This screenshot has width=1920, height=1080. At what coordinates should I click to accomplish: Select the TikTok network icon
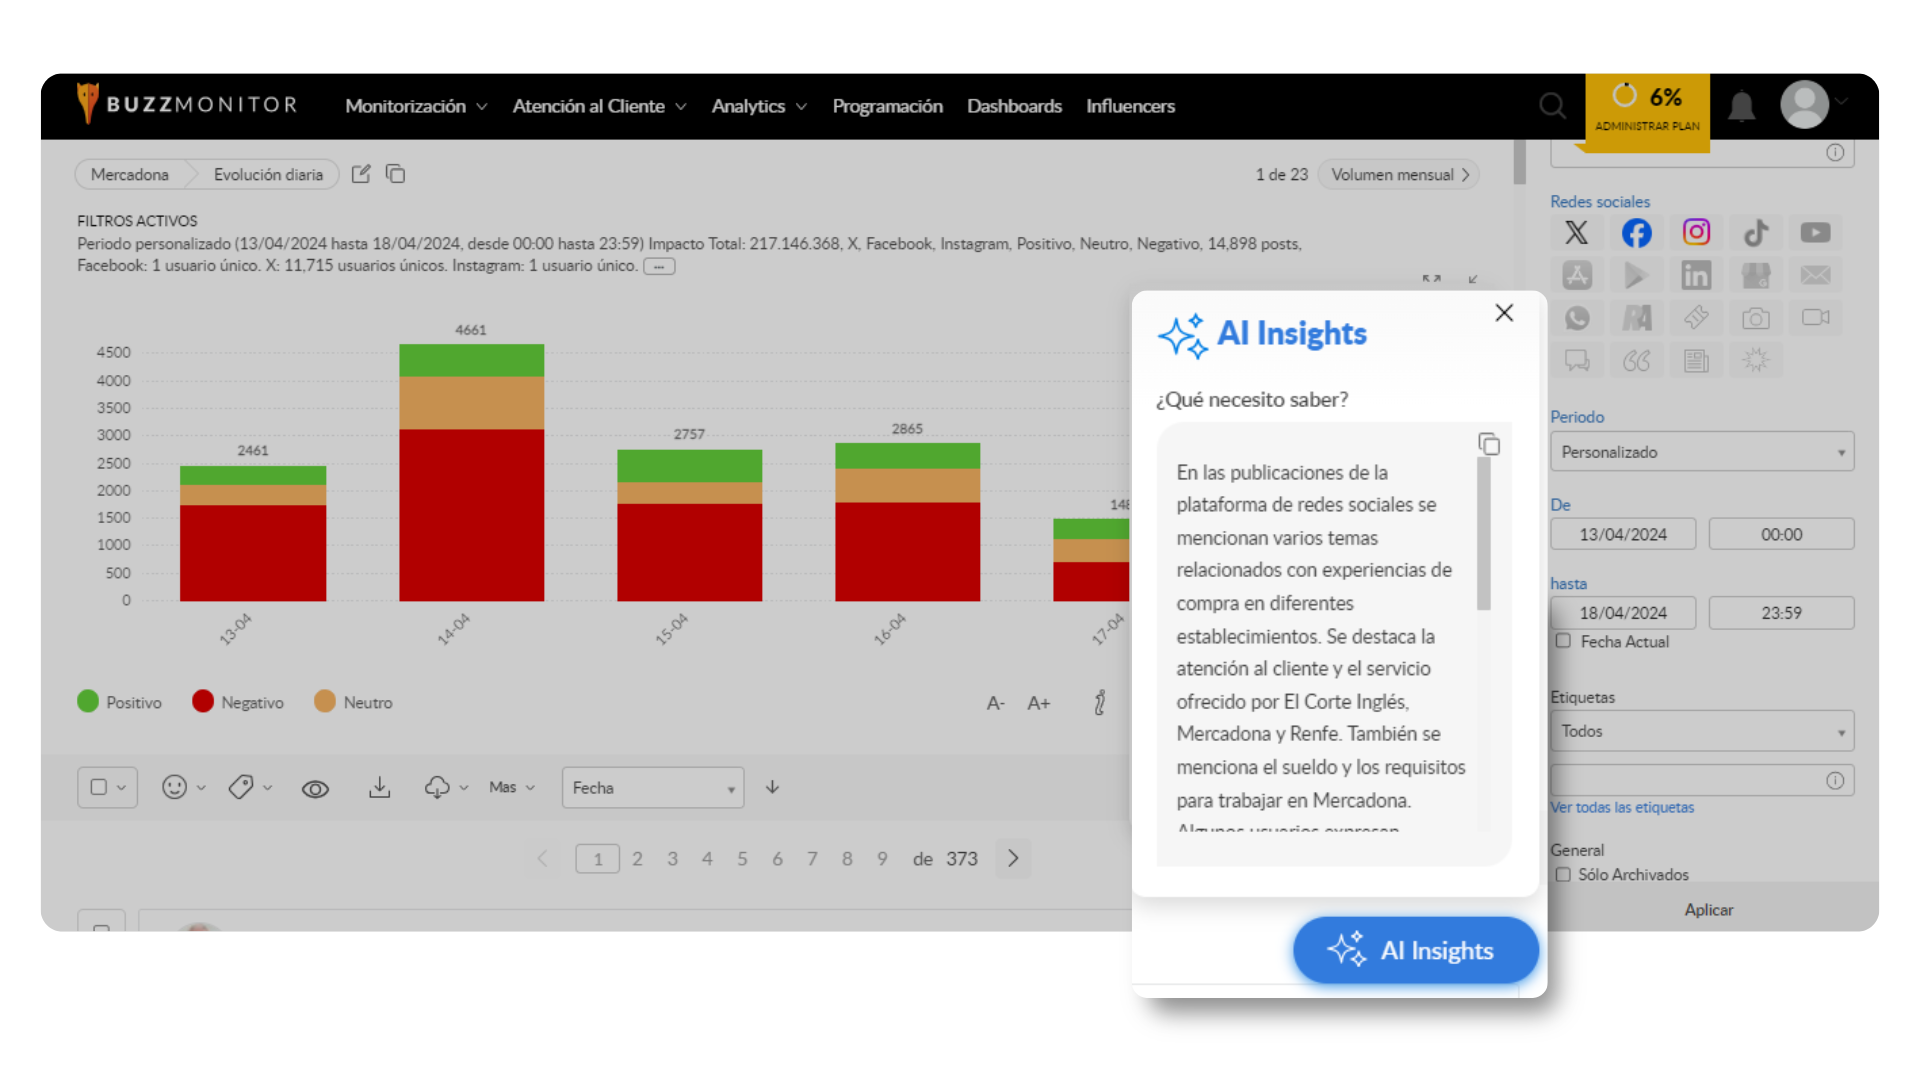pos(1756,233)
